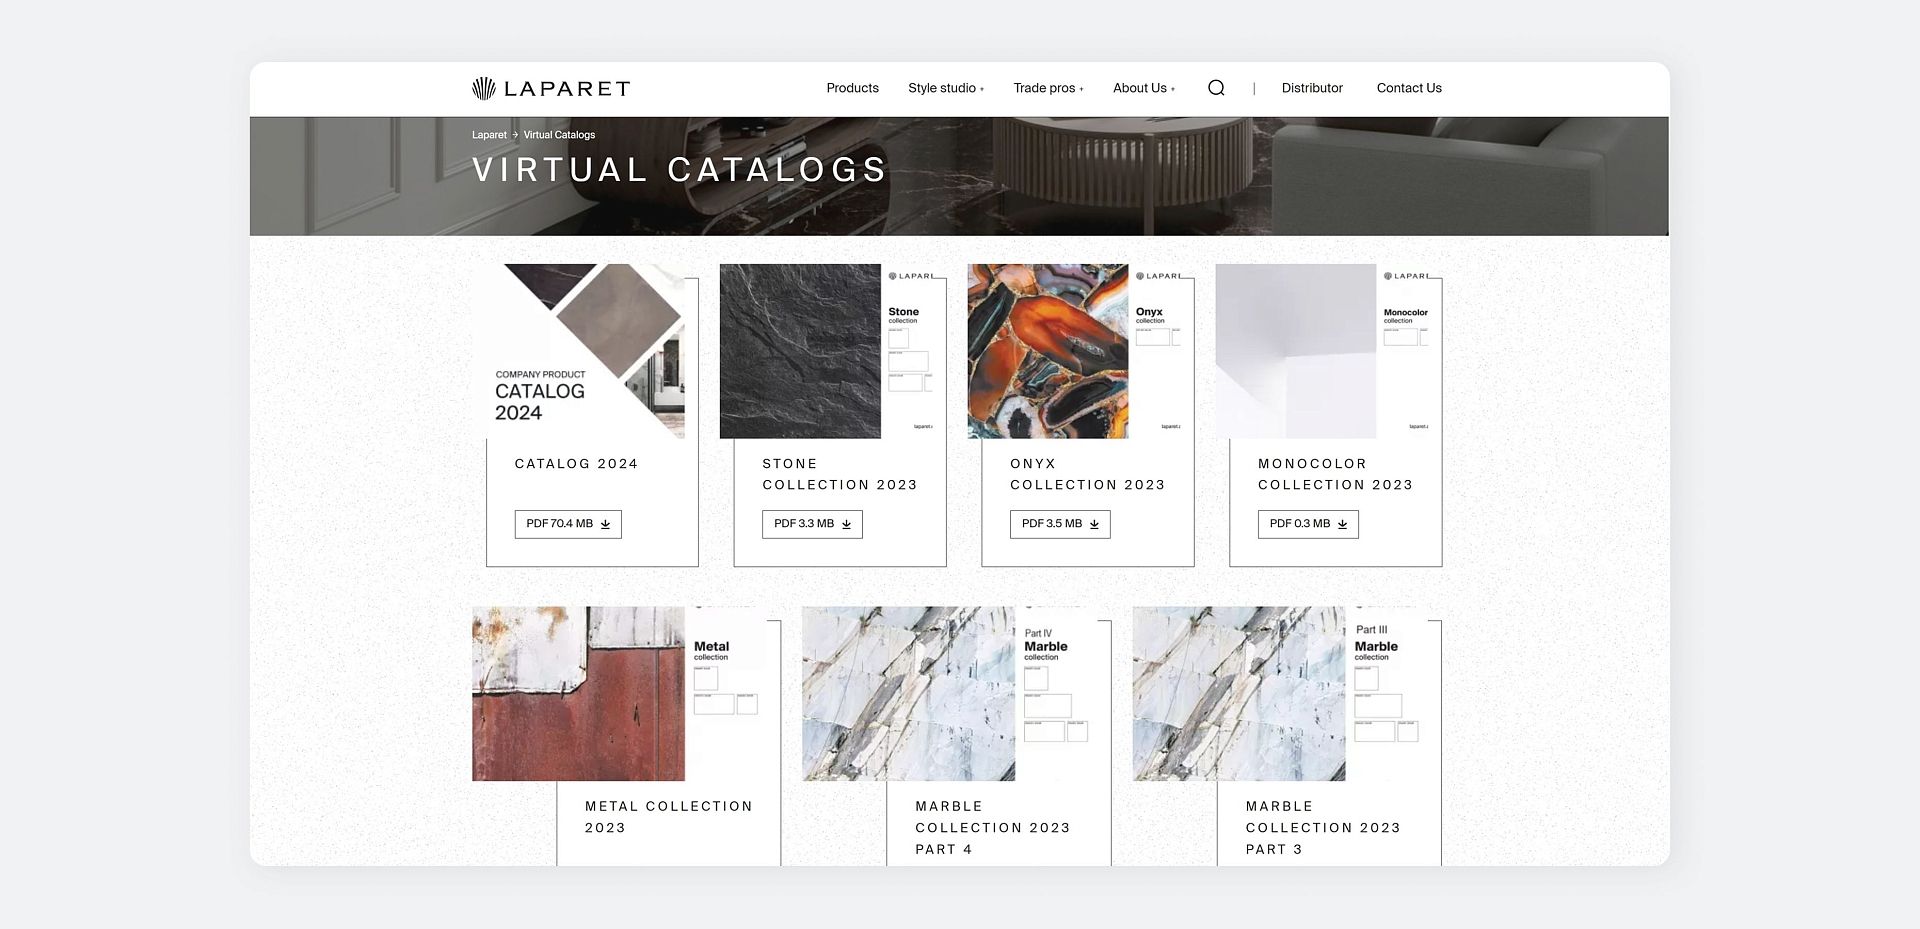
Task: Open the About Us dropdown
Action: (1143, 88)
